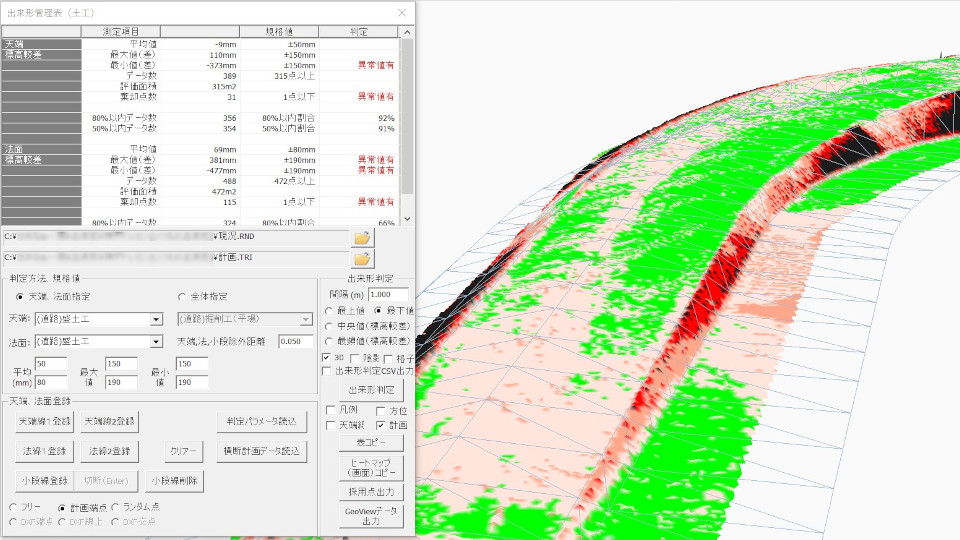Enable the 凡例 legend checkbox

coord(332,410)
